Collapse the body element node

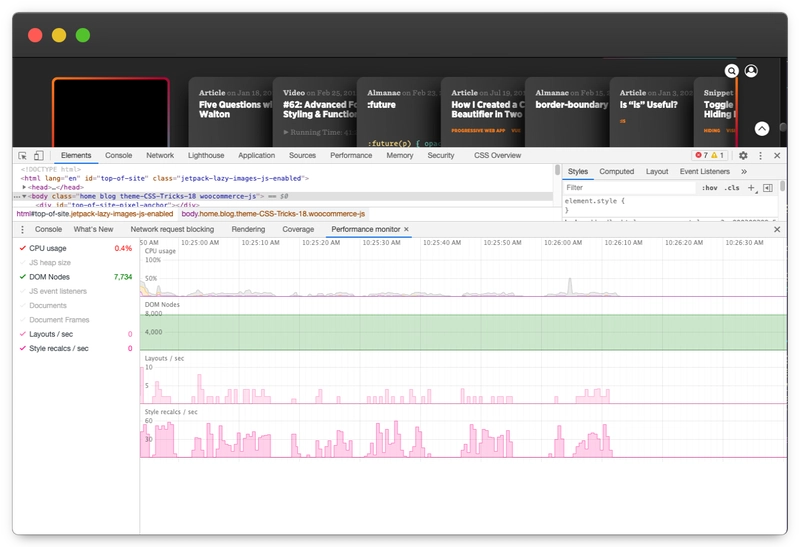coord(24,196)
